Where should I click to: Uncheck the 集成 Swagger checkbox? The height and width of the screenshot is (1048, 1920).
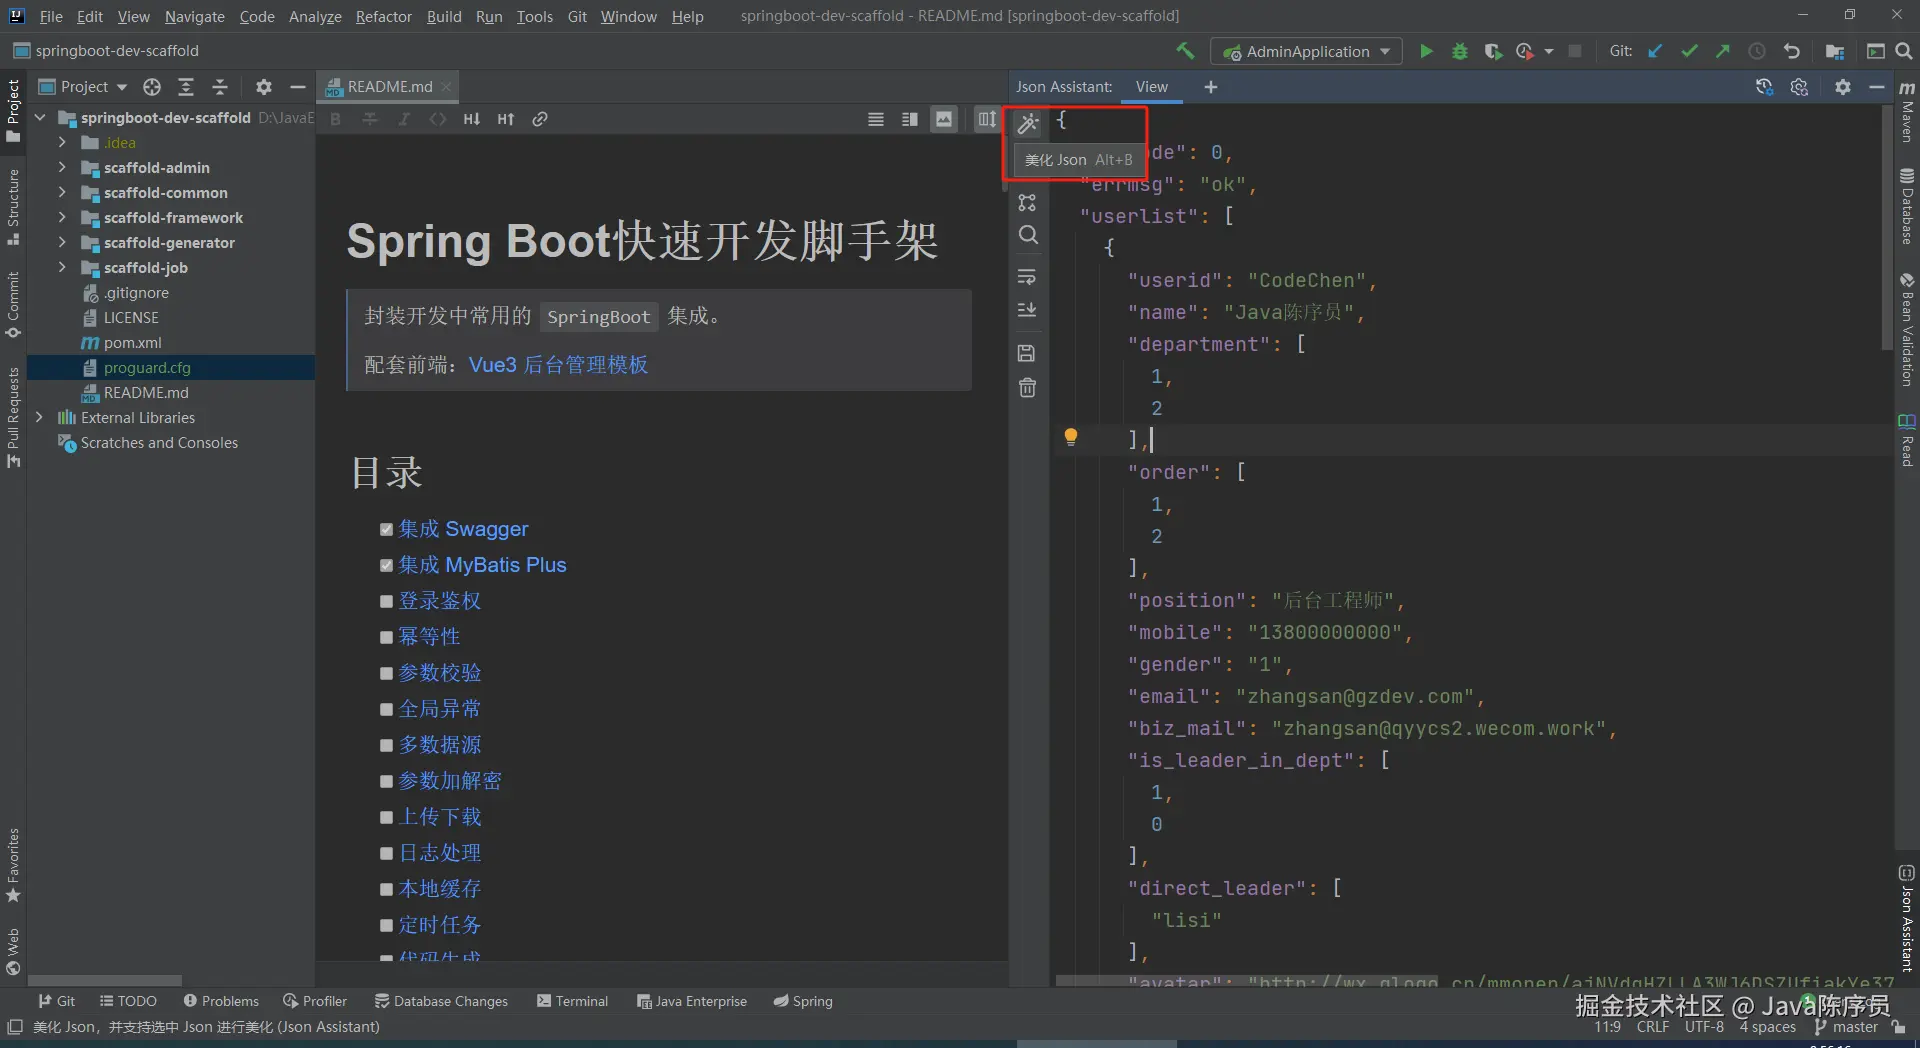pyautogui.click(x=386, y=530)
